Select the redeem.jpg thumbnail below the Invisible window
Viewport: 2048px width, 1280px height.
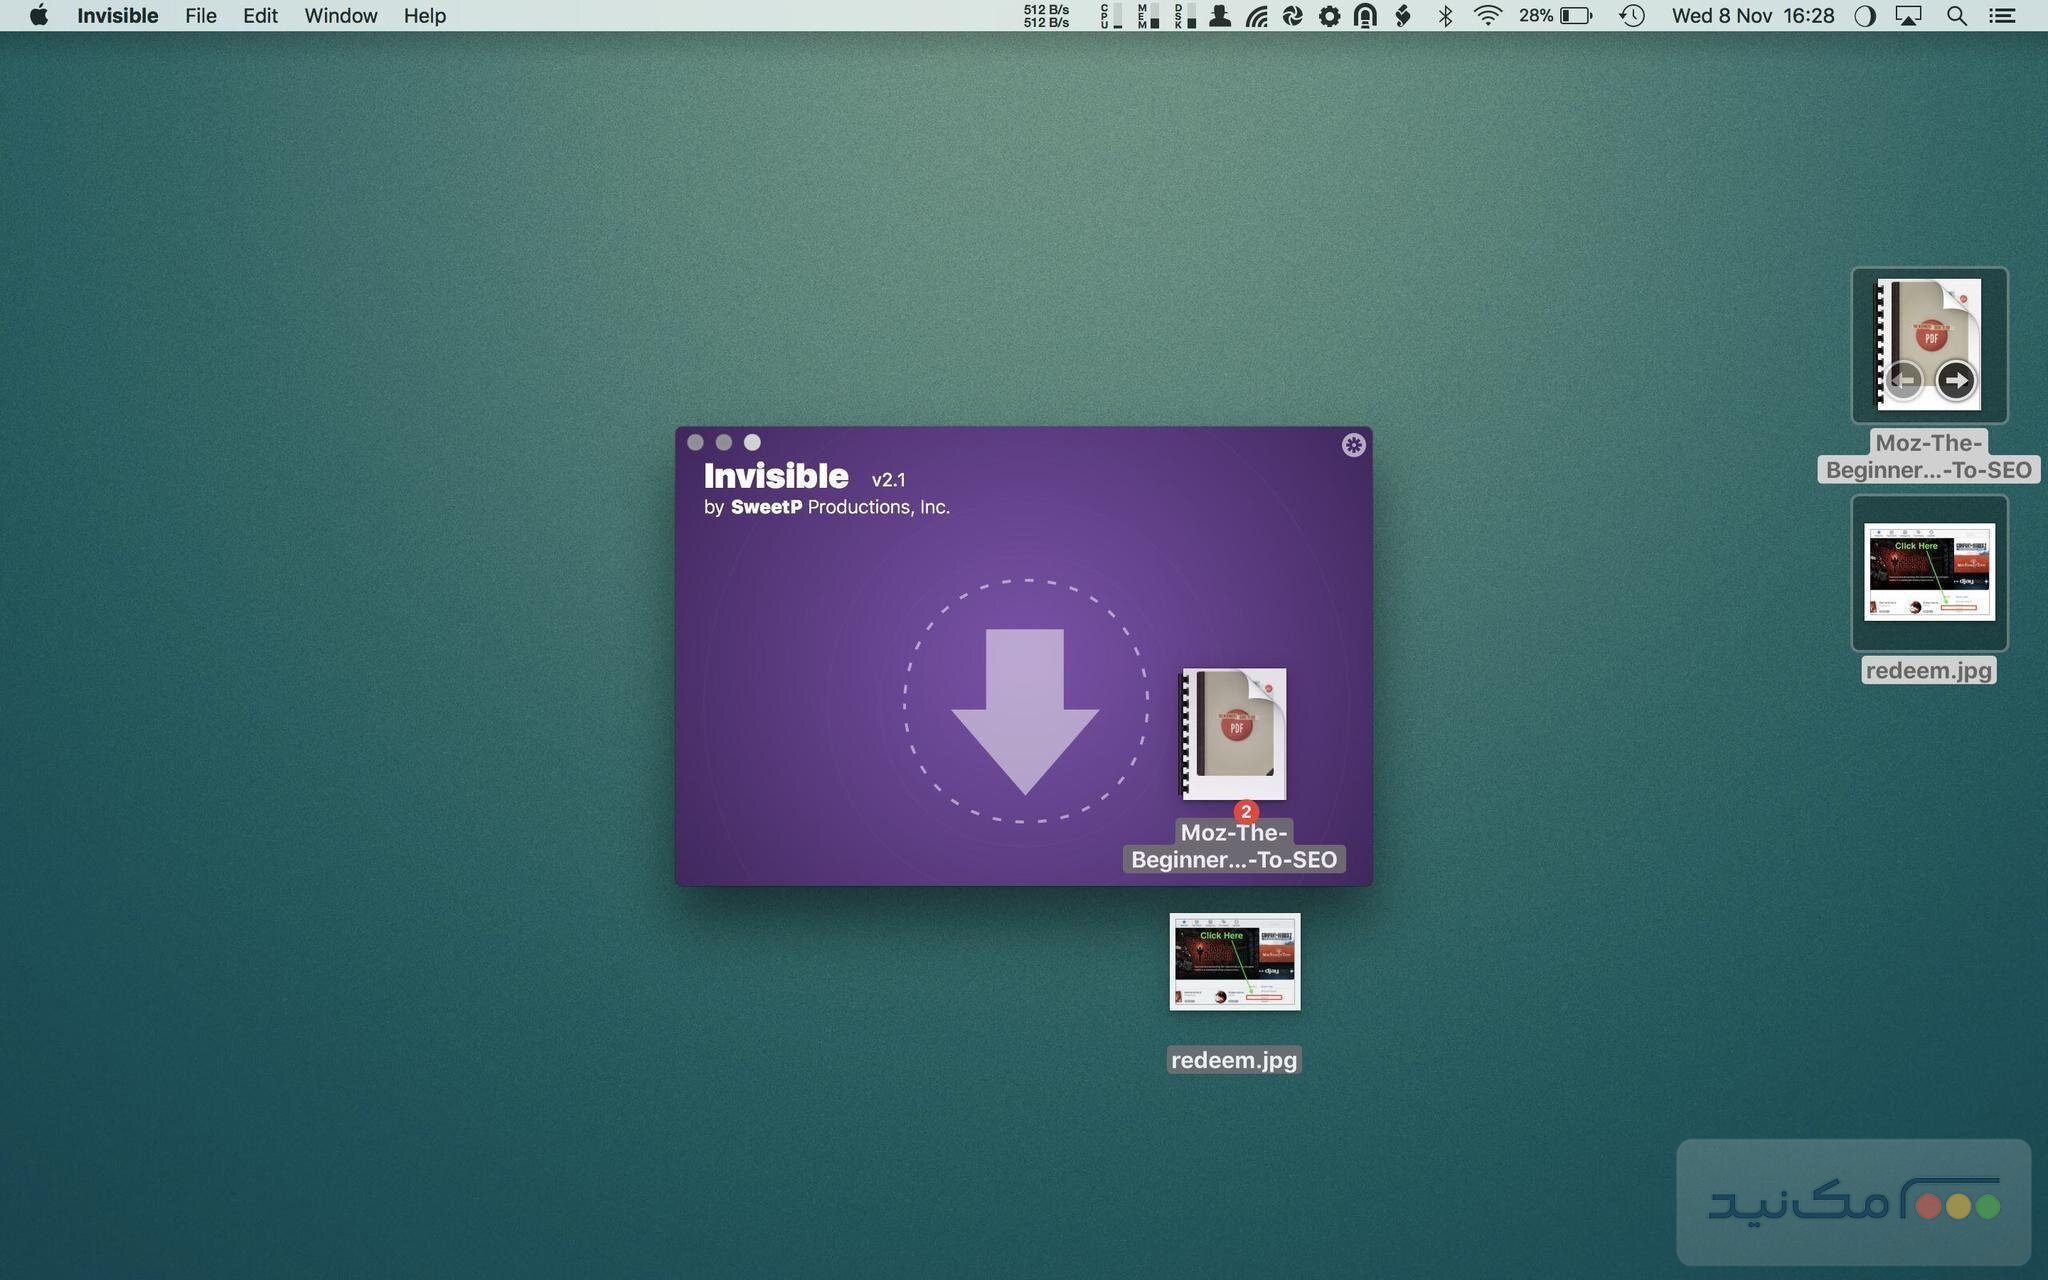pyautogui.click(x=1235, y=962)
